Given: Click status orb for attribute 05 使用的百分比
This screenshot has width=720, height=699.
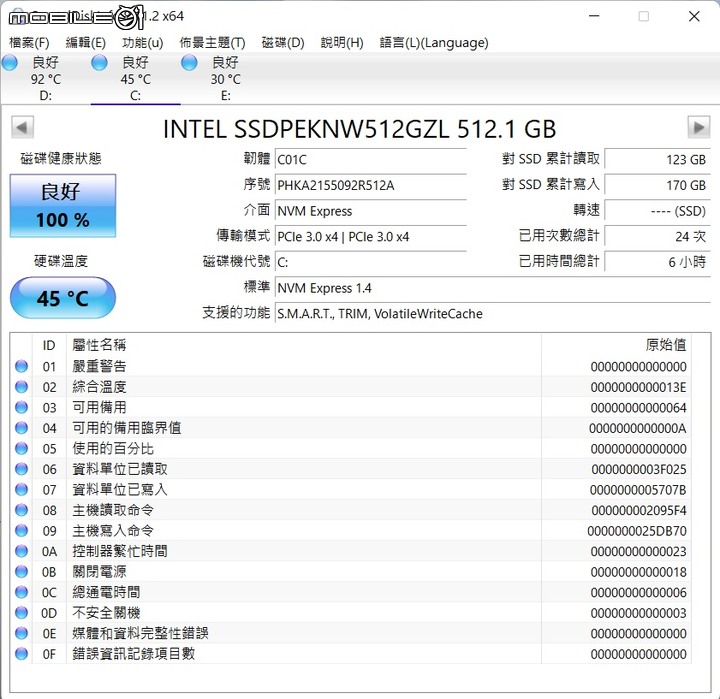Looking at the screenshot, I should [x=21, y=448].
